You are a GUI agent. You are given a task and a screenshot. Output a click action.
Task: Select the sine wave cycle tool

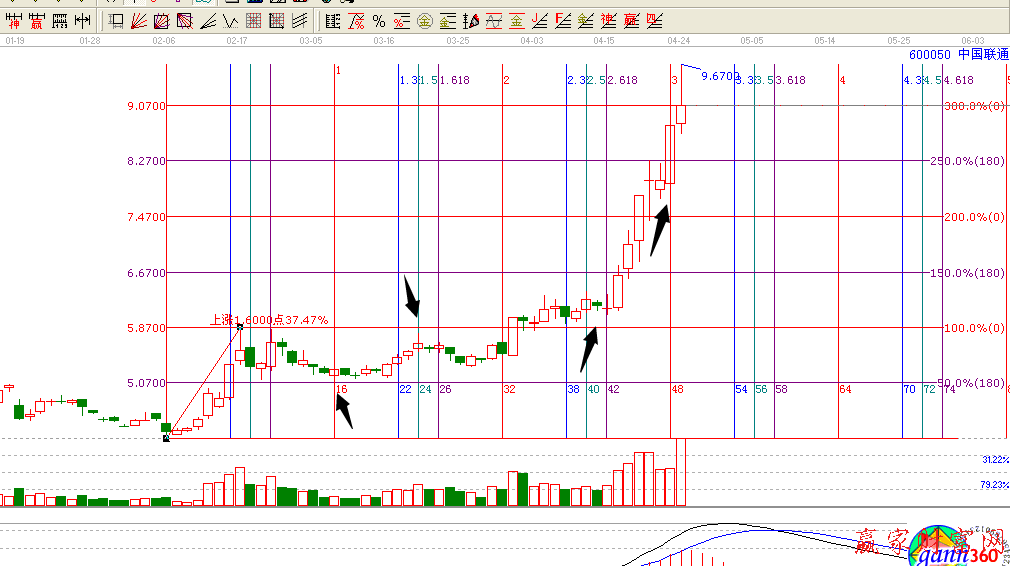tap(493, 20)
